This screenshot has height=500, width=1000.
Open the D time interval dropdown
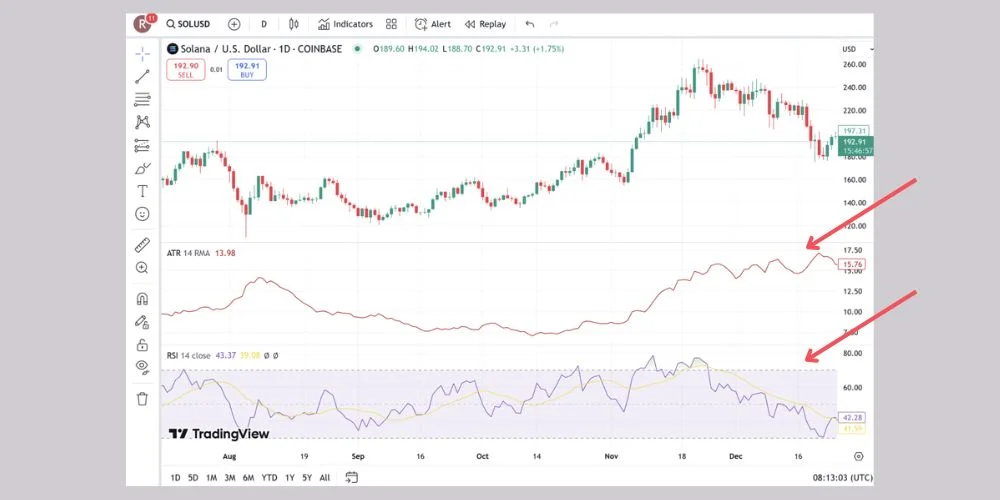pos(263,24)
